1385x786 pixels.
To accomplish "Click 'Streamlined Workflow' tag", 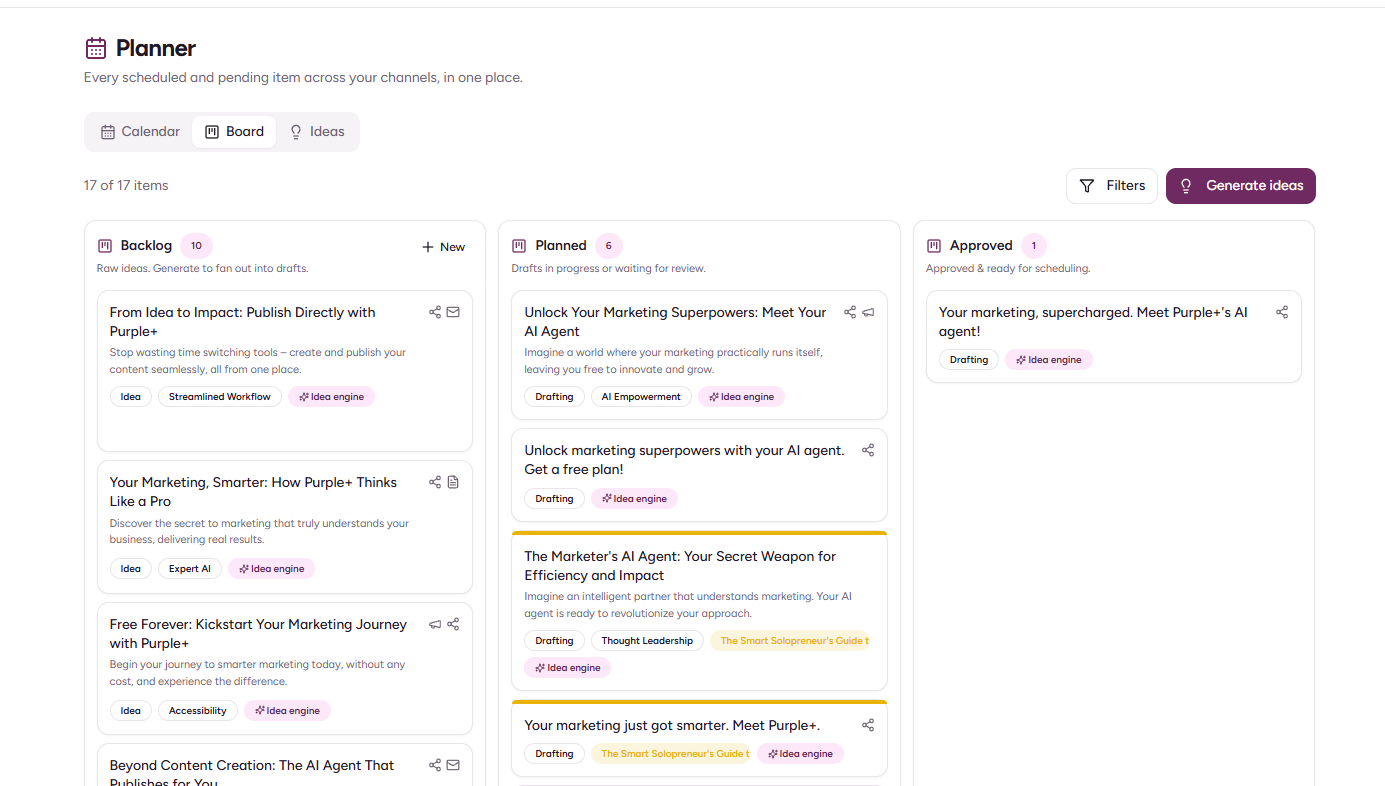I will click(x=220, y=397).
